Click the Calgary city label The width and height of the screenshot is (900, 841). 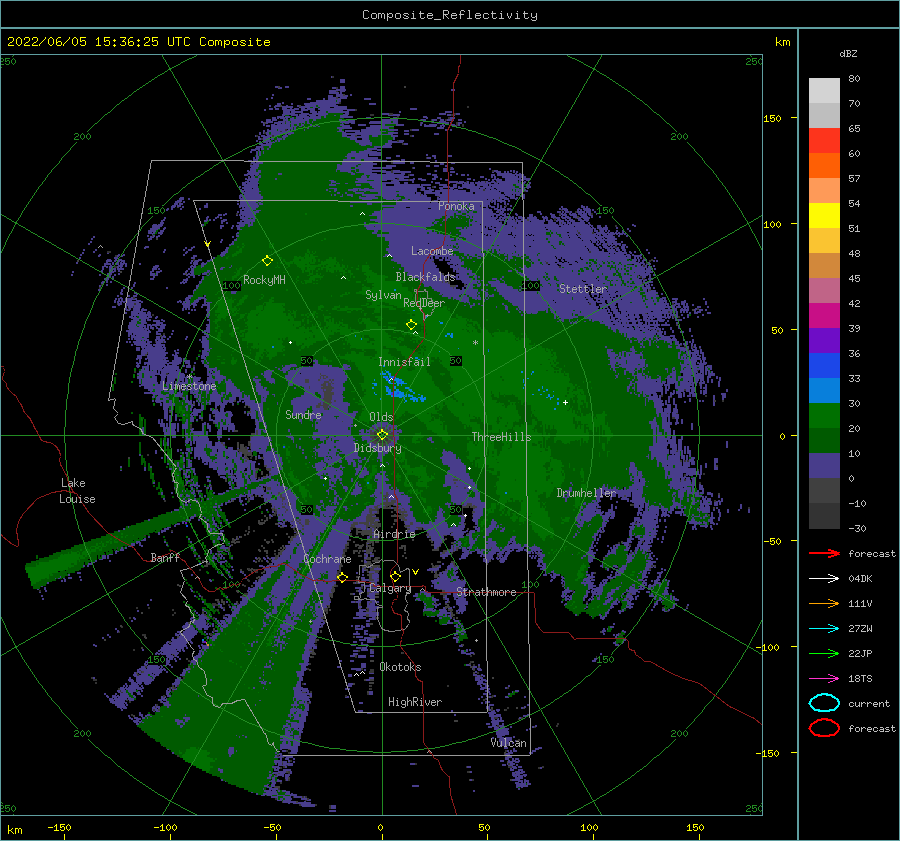coord(390,588)
